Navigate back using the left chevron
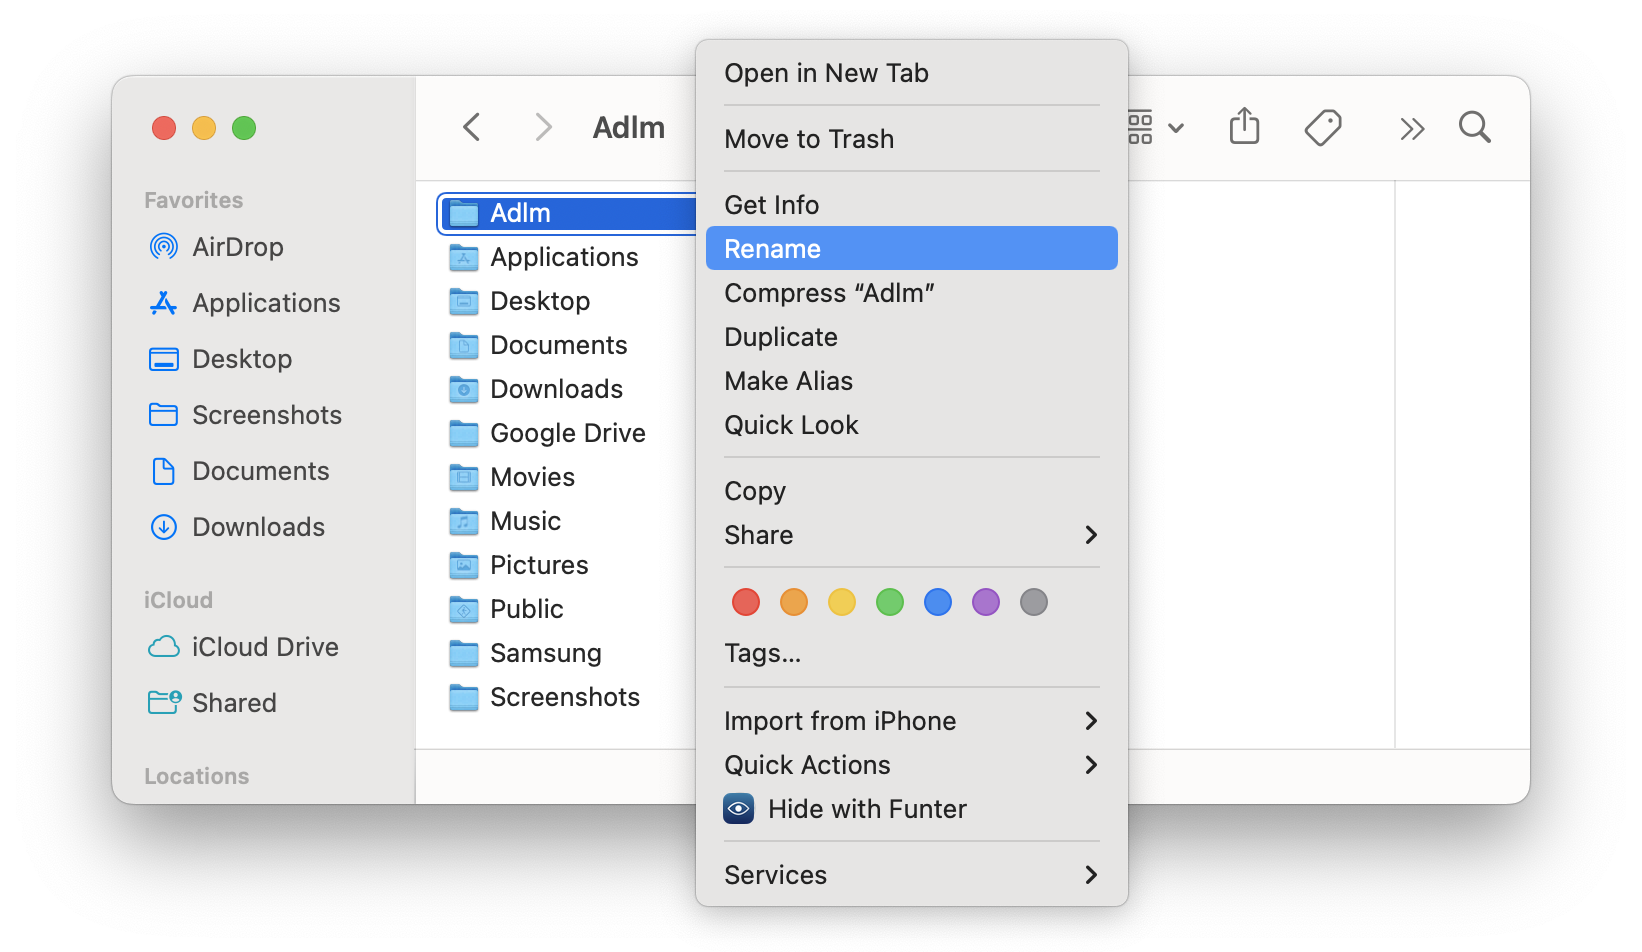This screenshot has height=952, width=1642. (471, 127)
